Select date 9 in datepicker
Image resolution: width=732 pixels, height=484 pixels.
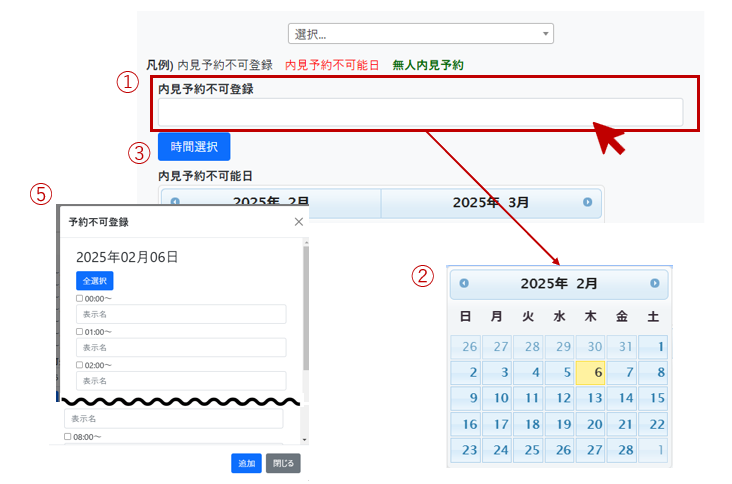465,398
